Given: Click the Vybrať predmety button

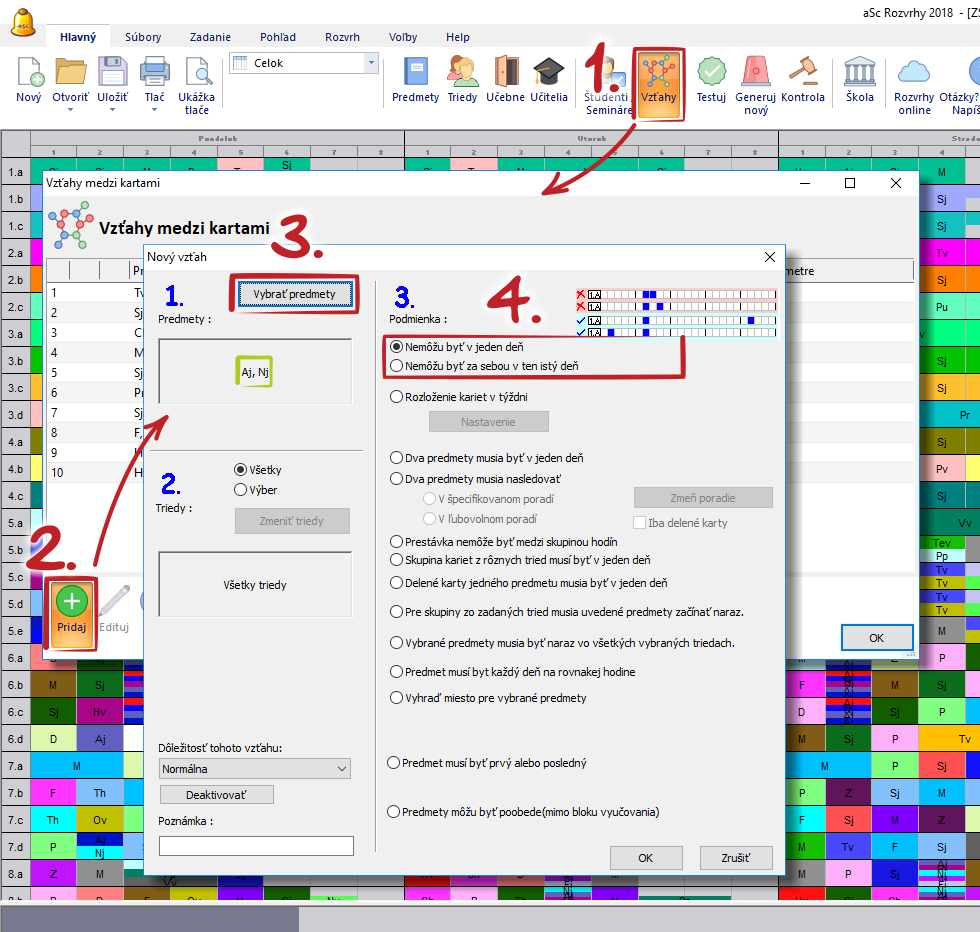Looking at the screenshot, I should (295, 295).
